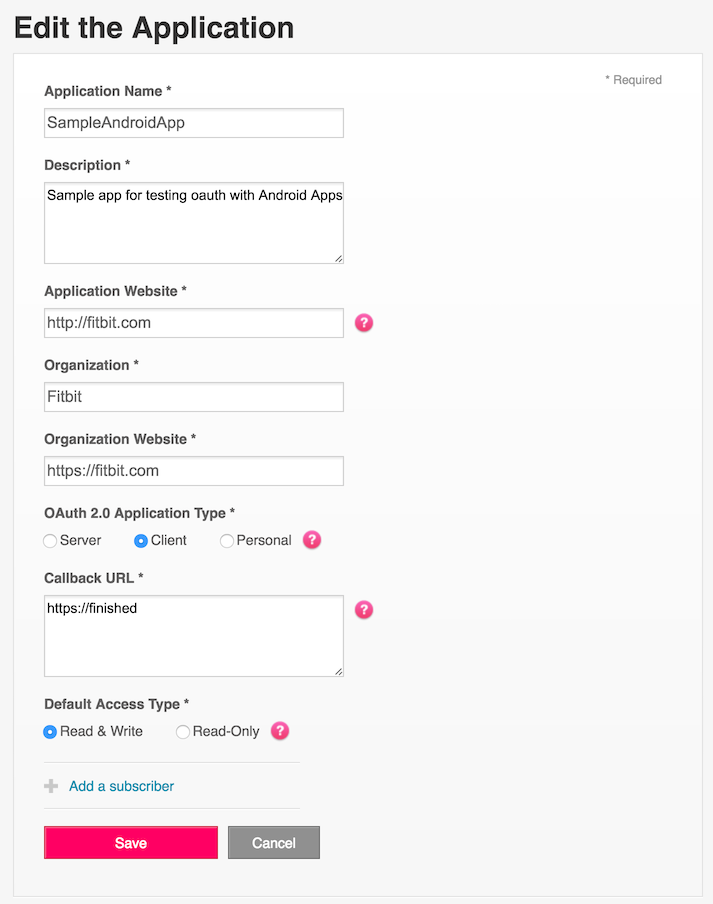Screen dimensions: 713x904
Task: Select the Client application type
Action: 140,540
